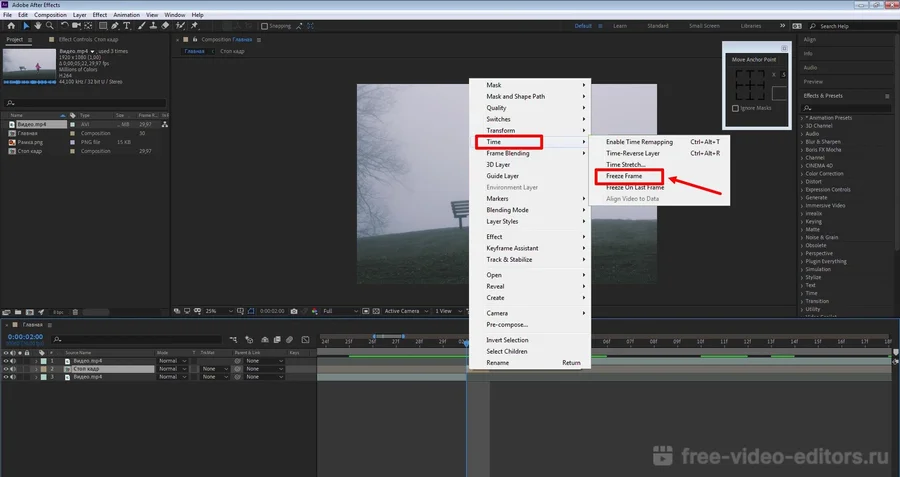
Task: Select the Eraser tool
Action: click(165, 26)
